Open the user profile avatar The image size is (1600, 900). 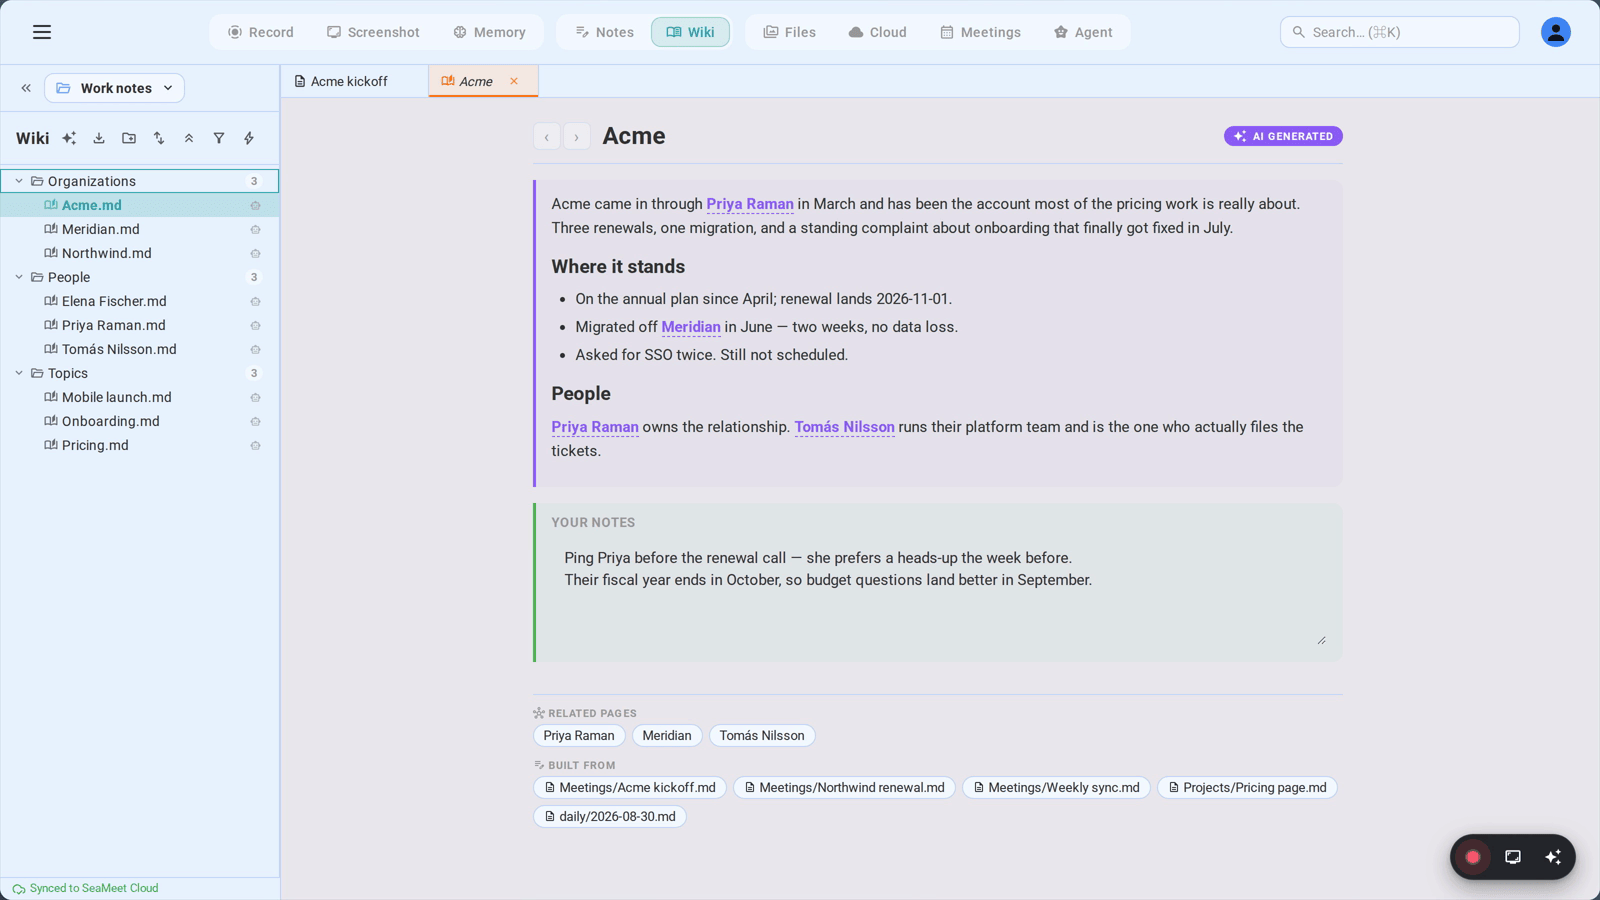(x=1555, y=32)
